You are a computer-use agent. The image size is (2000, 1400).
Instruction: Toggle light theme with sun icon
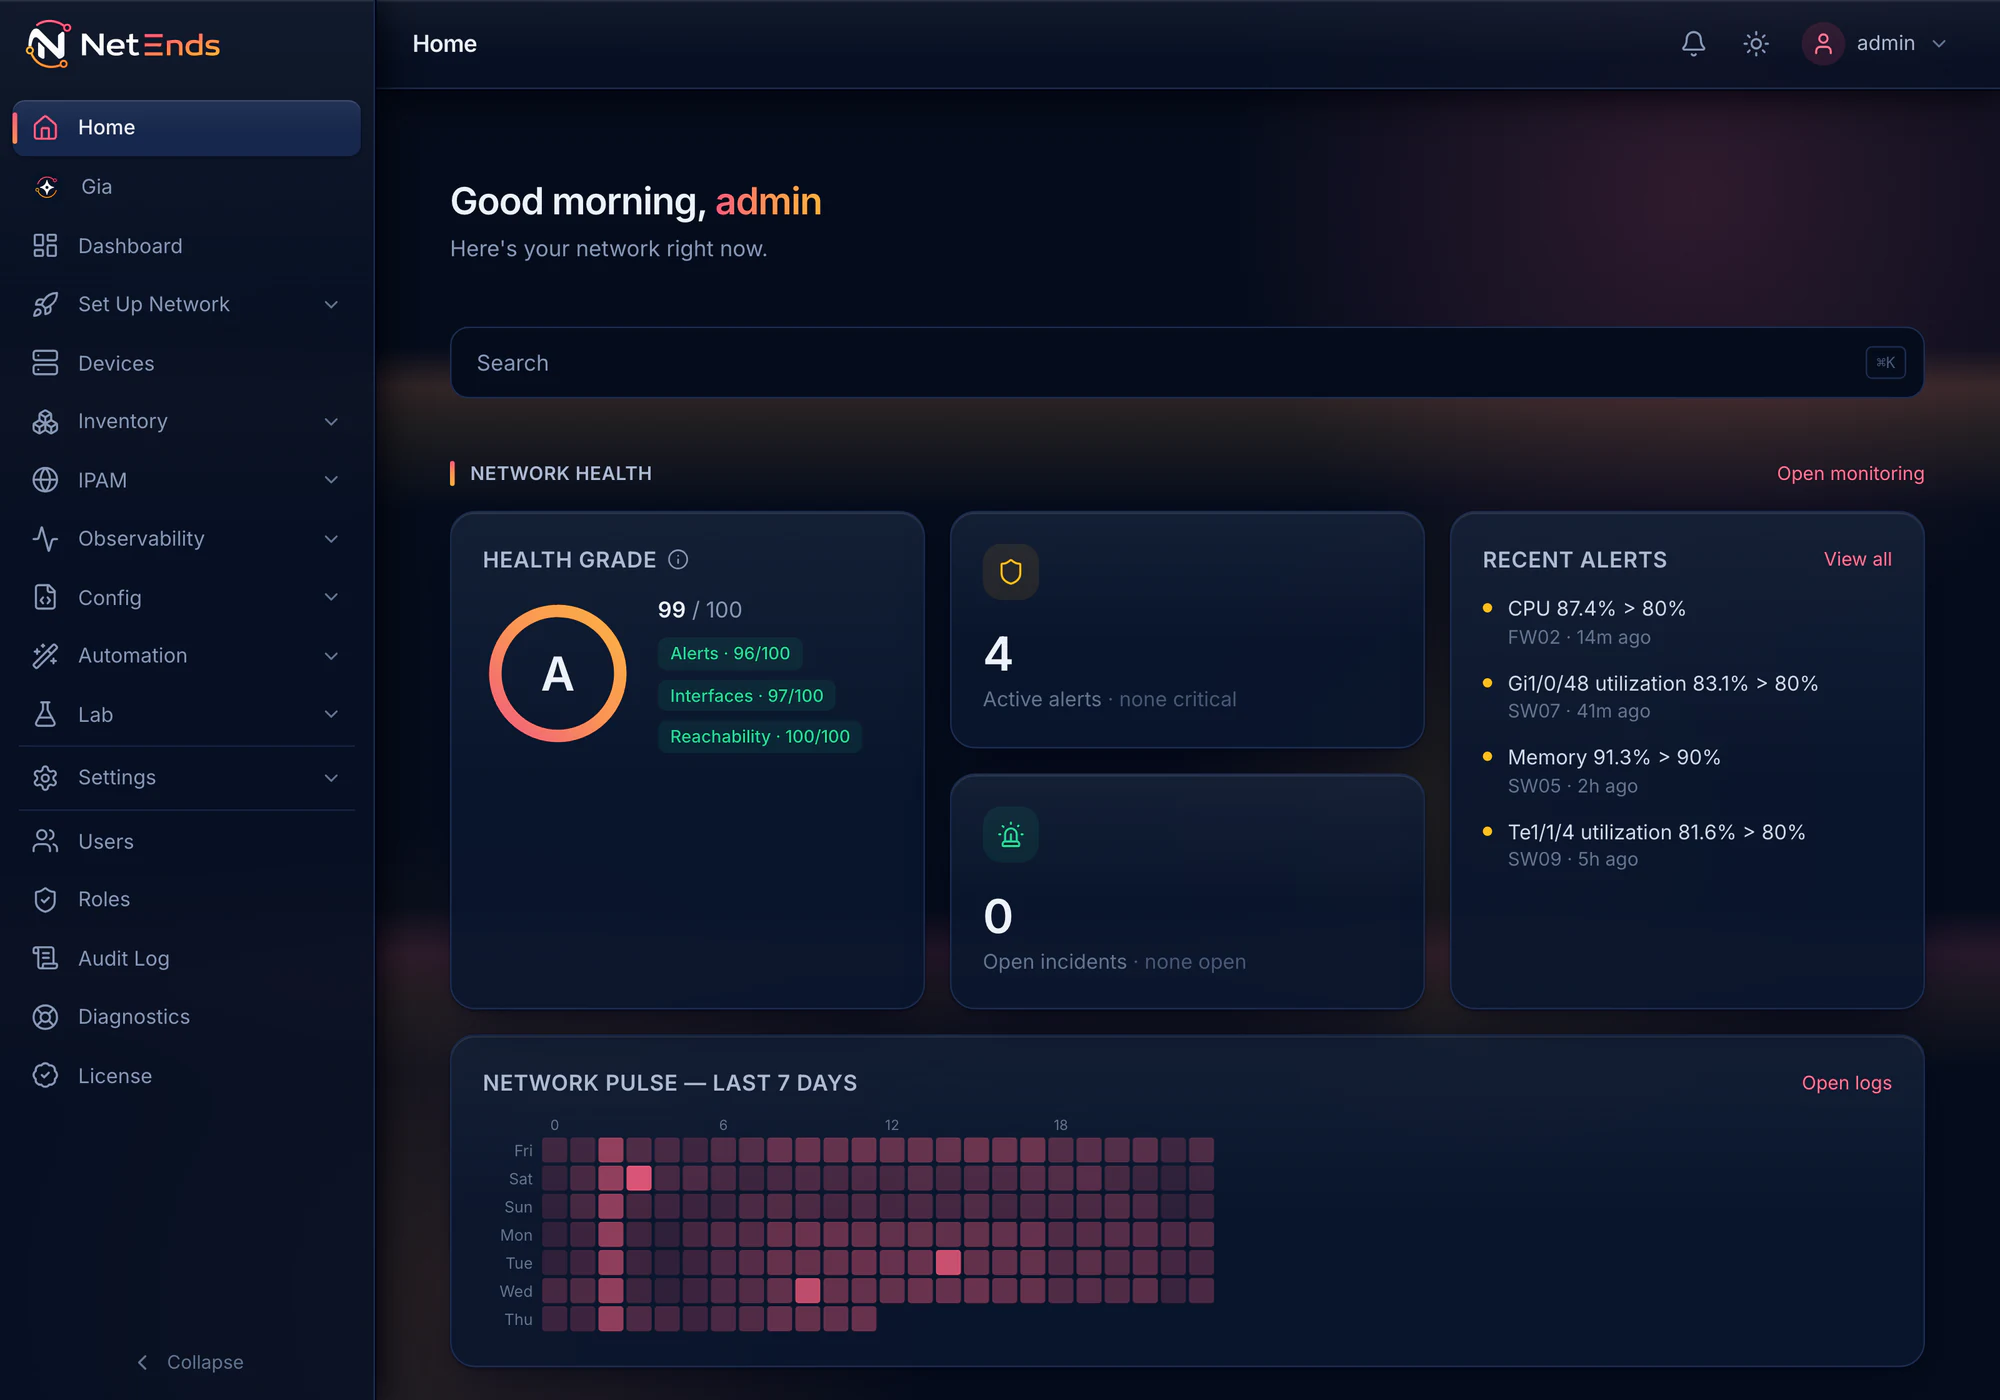pos(1756,44)
